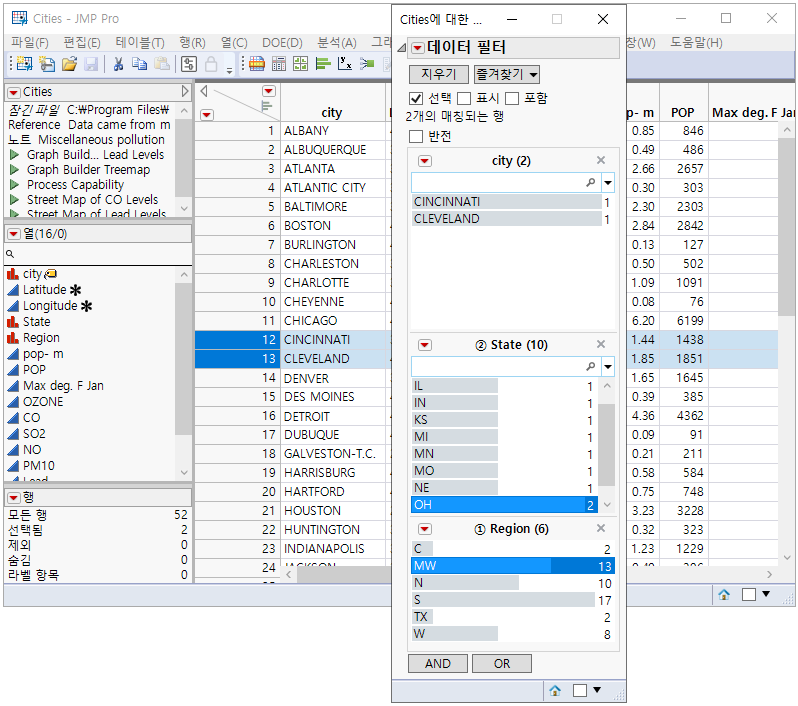Click the Fit Y by X icon

click(345, 64)
